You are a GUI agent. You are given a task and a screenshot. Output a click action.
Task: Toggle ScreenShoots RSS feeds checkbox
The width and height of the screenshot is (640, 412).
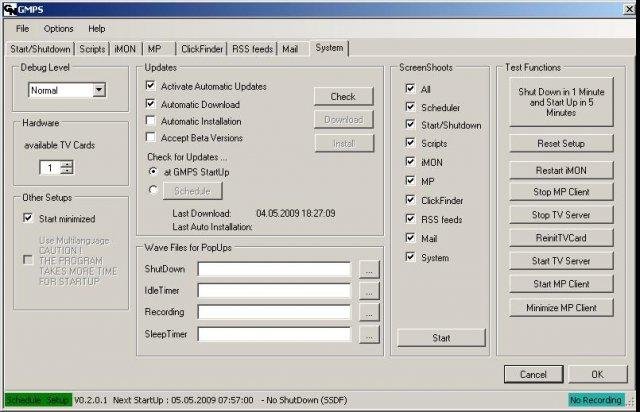click(410, 219)
